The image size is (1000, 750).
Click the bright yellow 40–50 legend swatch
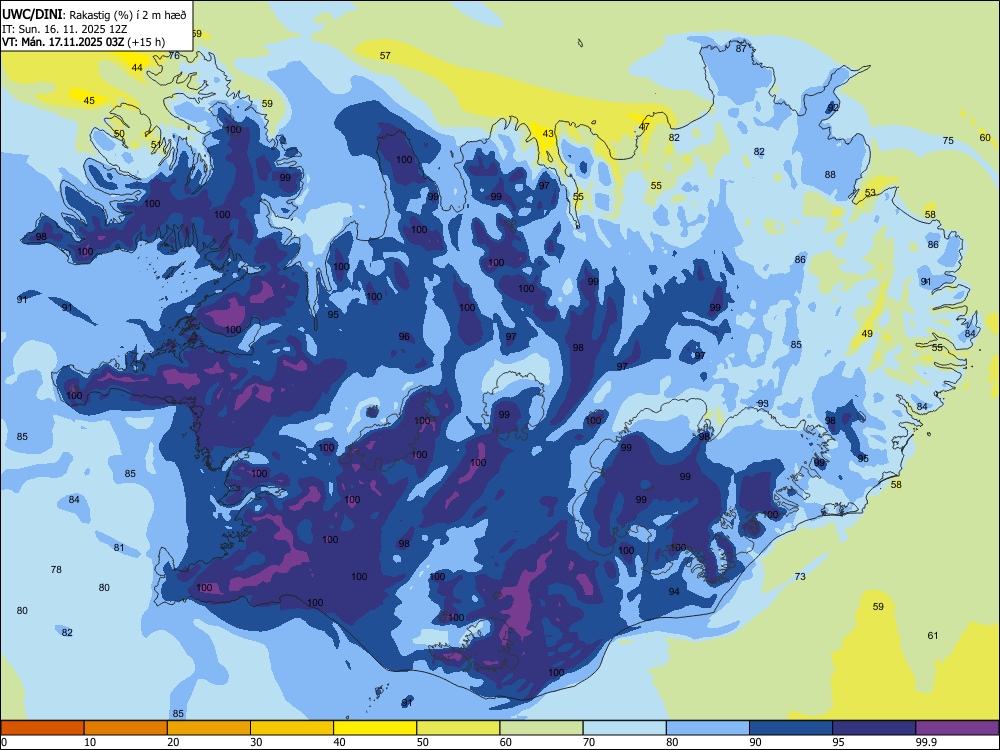tap(375, 728)
